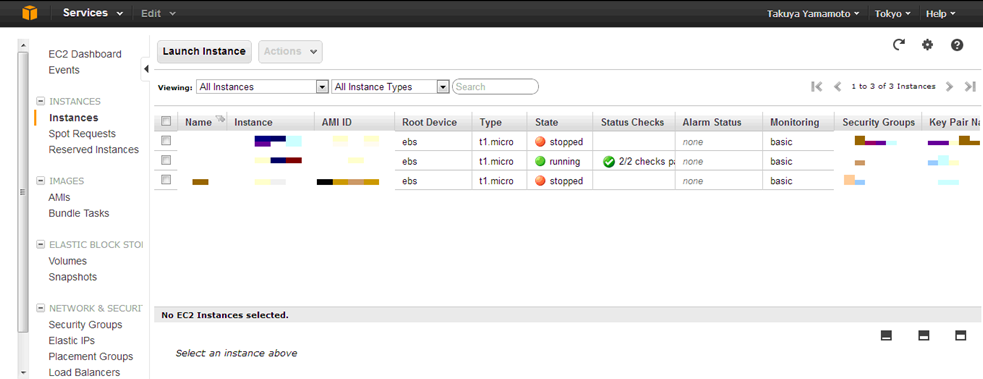This screenshot has width=983, height=379.
Task: Go to previous page of instances
Action: coord(837,86)
